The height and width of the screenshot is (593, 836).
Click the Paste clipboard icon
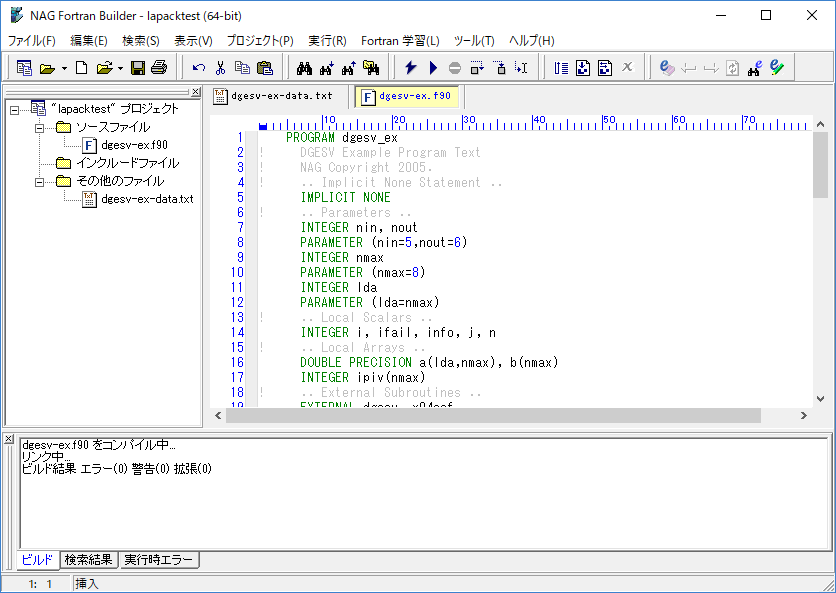tap(264, 68)
